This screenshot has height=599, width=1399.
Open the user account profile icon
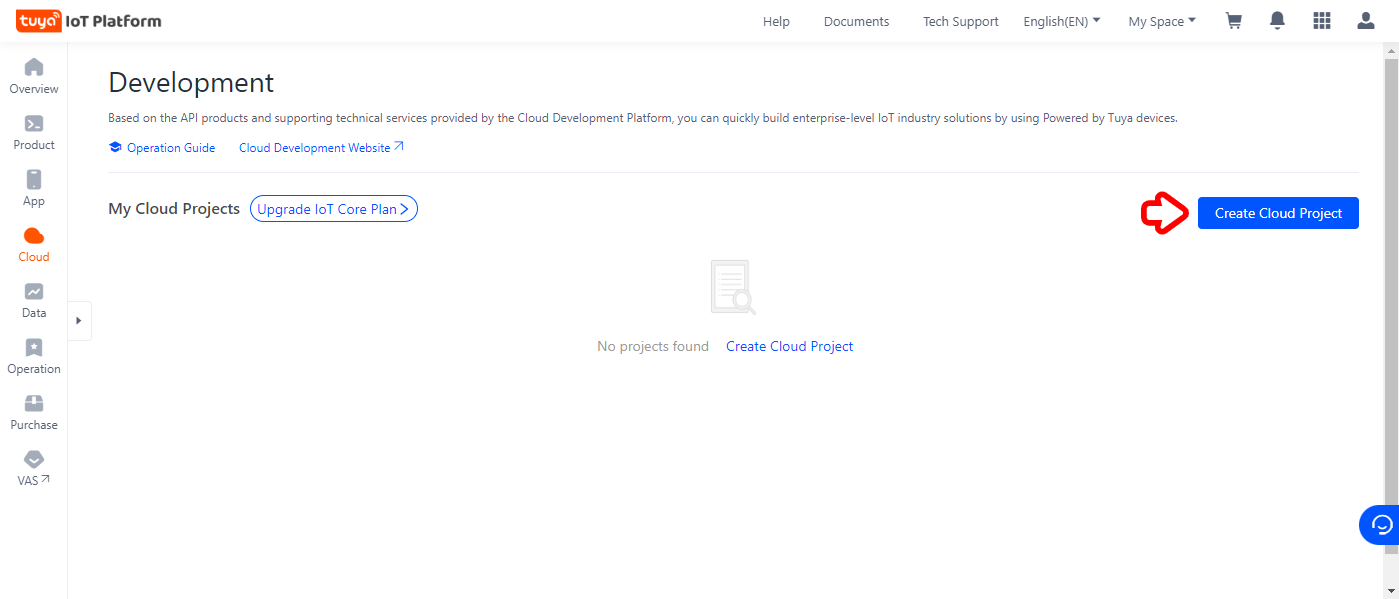click(x=1366, y=21)
